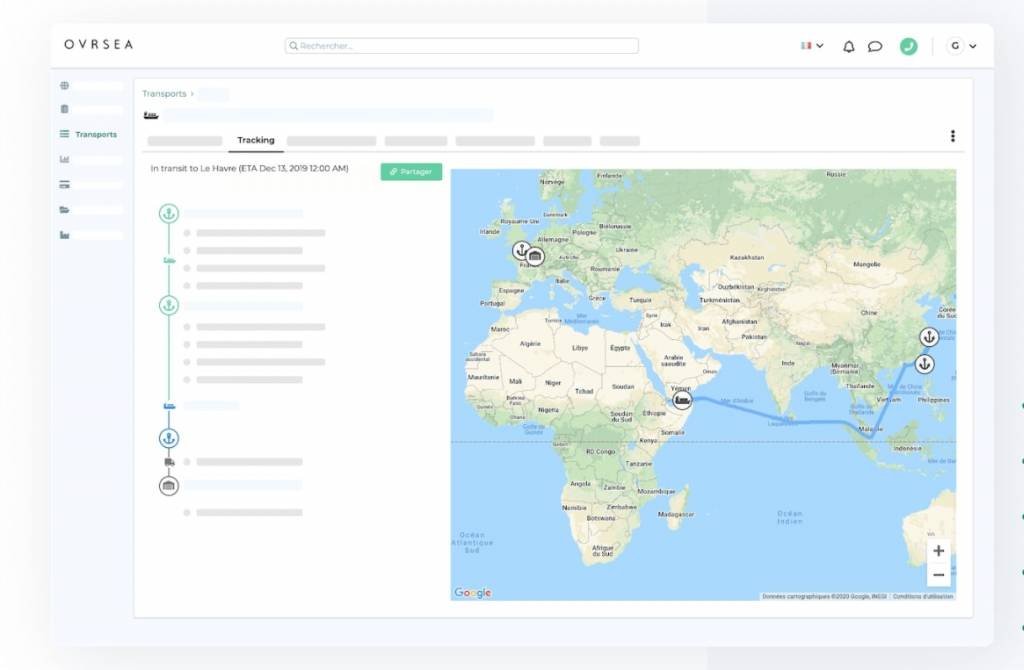
Task: Click the Inde label on the map
Action: click(x=788, y=362)
